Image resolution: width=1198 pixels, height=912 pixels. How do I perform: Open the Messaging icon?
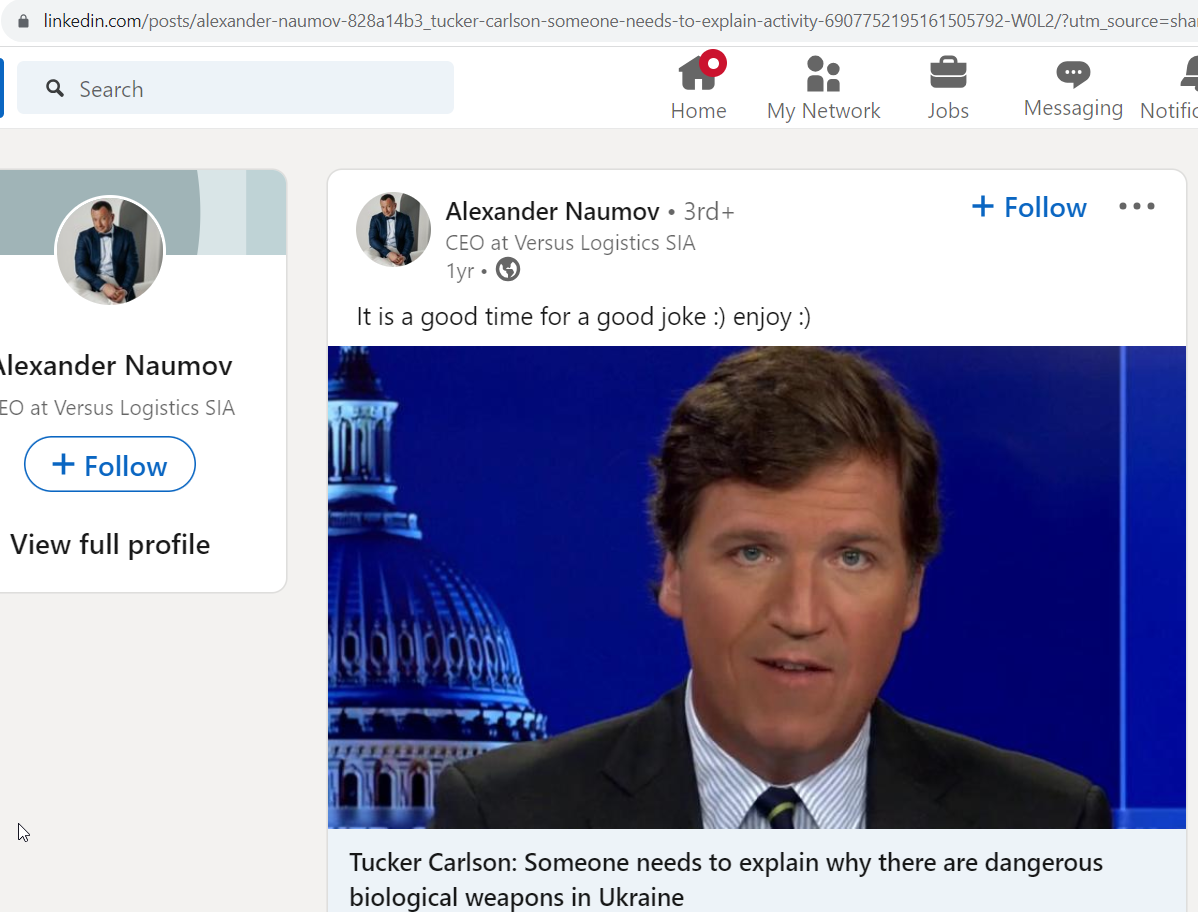click(x=1073, y=88)
